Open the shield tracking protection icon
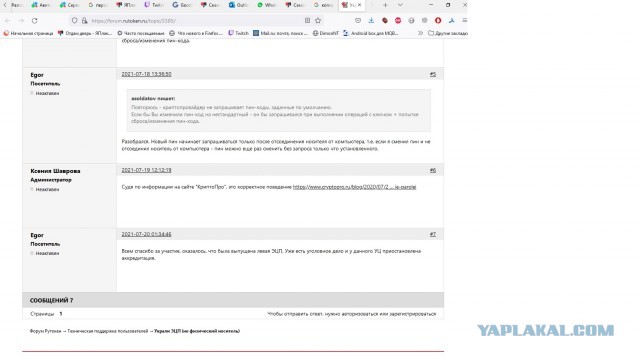 click(74, 20)
